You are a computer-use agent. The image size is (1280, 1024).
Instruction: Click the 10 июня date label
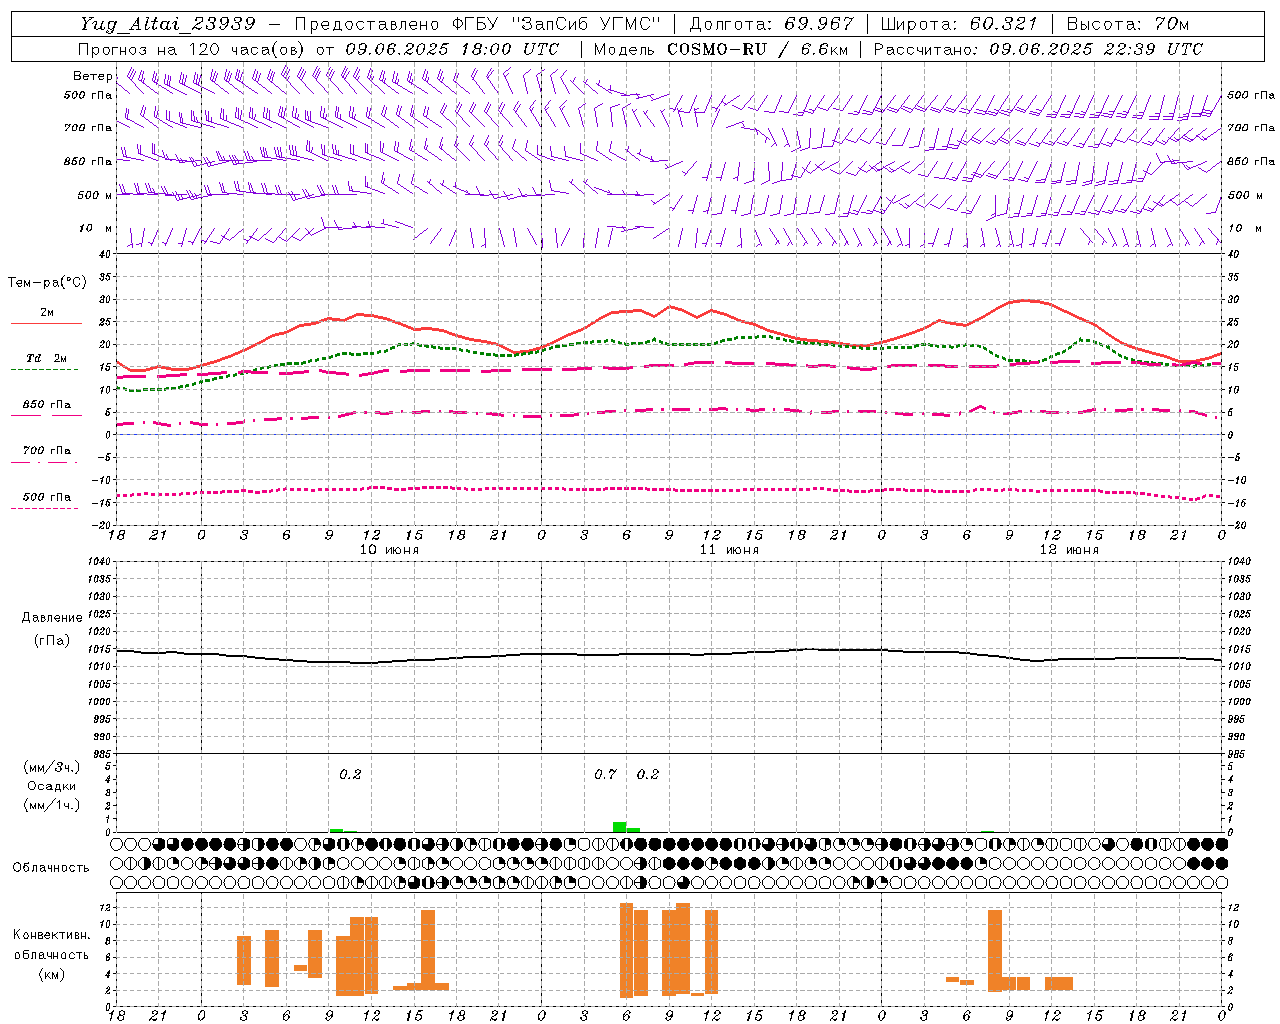[389, 550]
